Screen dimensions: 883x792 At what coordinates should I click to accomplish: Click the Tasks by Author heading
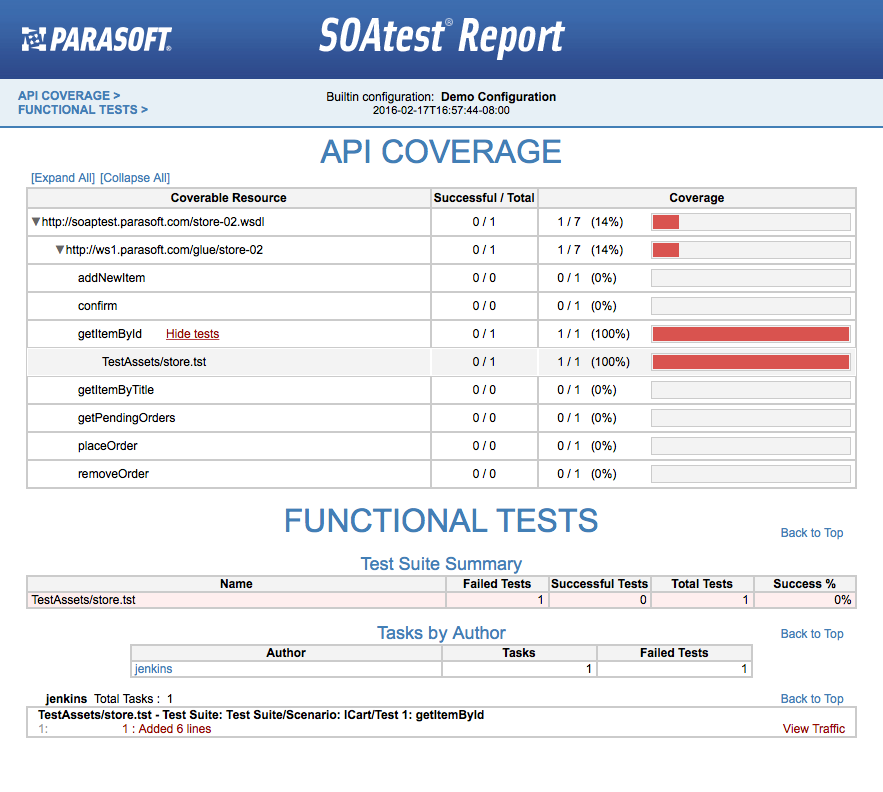click(x=441, y=633)
